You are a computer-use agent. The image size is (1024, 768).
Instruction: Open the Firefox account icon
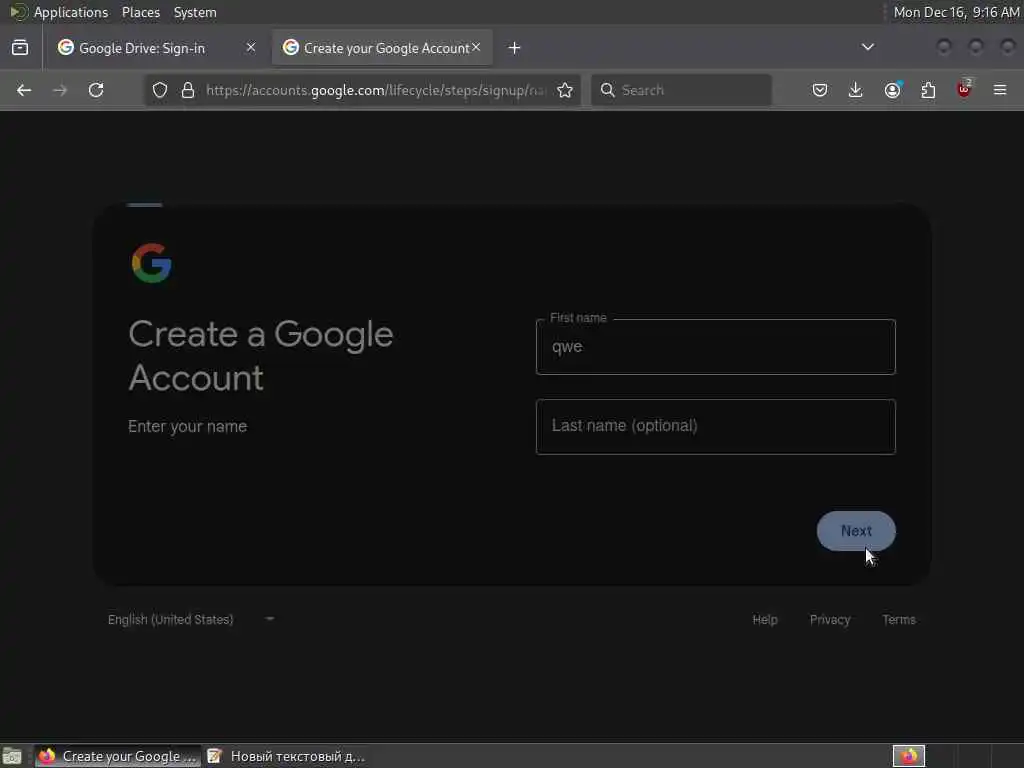[x=892, y=90]
